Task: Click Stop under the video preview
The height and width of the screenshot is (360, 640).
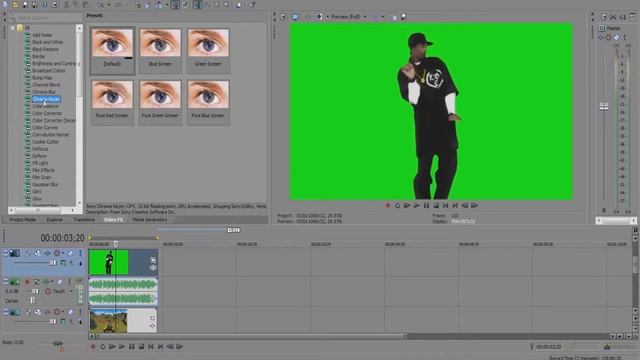Action: [436, 205]
